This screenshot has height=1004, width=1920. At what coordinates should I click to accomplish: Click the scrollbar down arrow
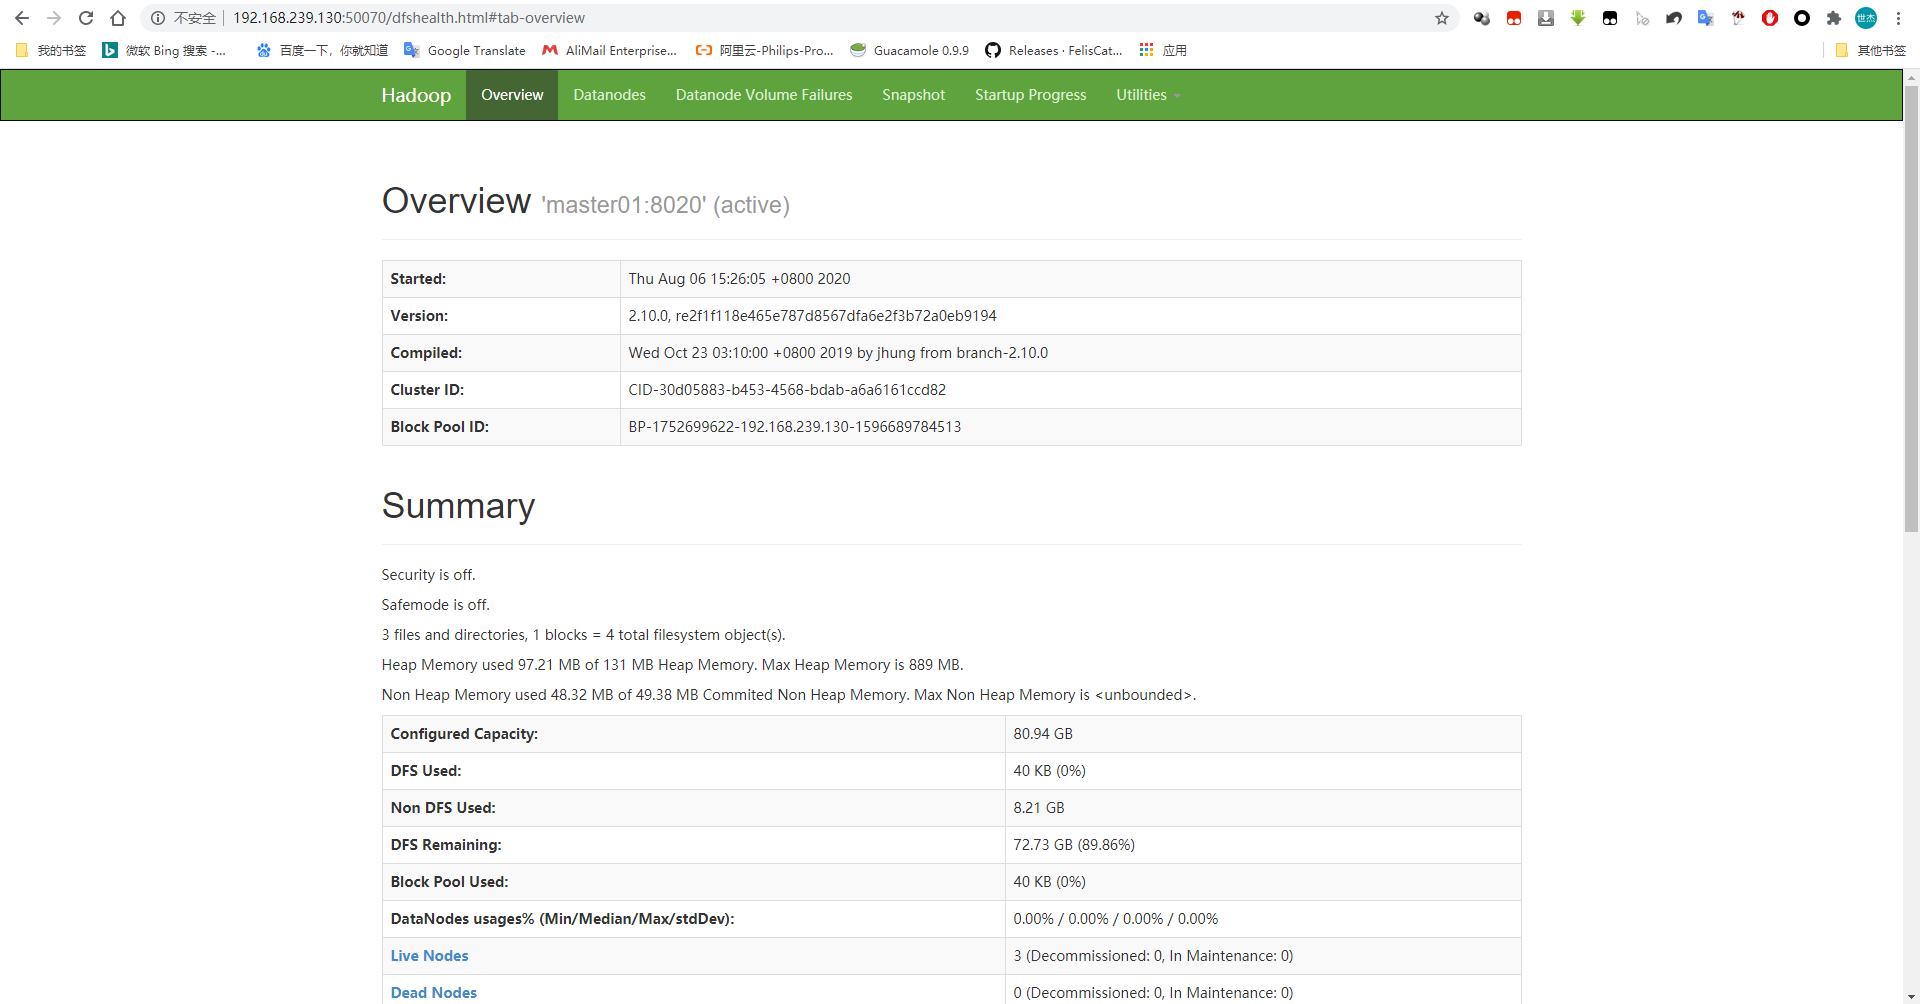coord(1911,996)
